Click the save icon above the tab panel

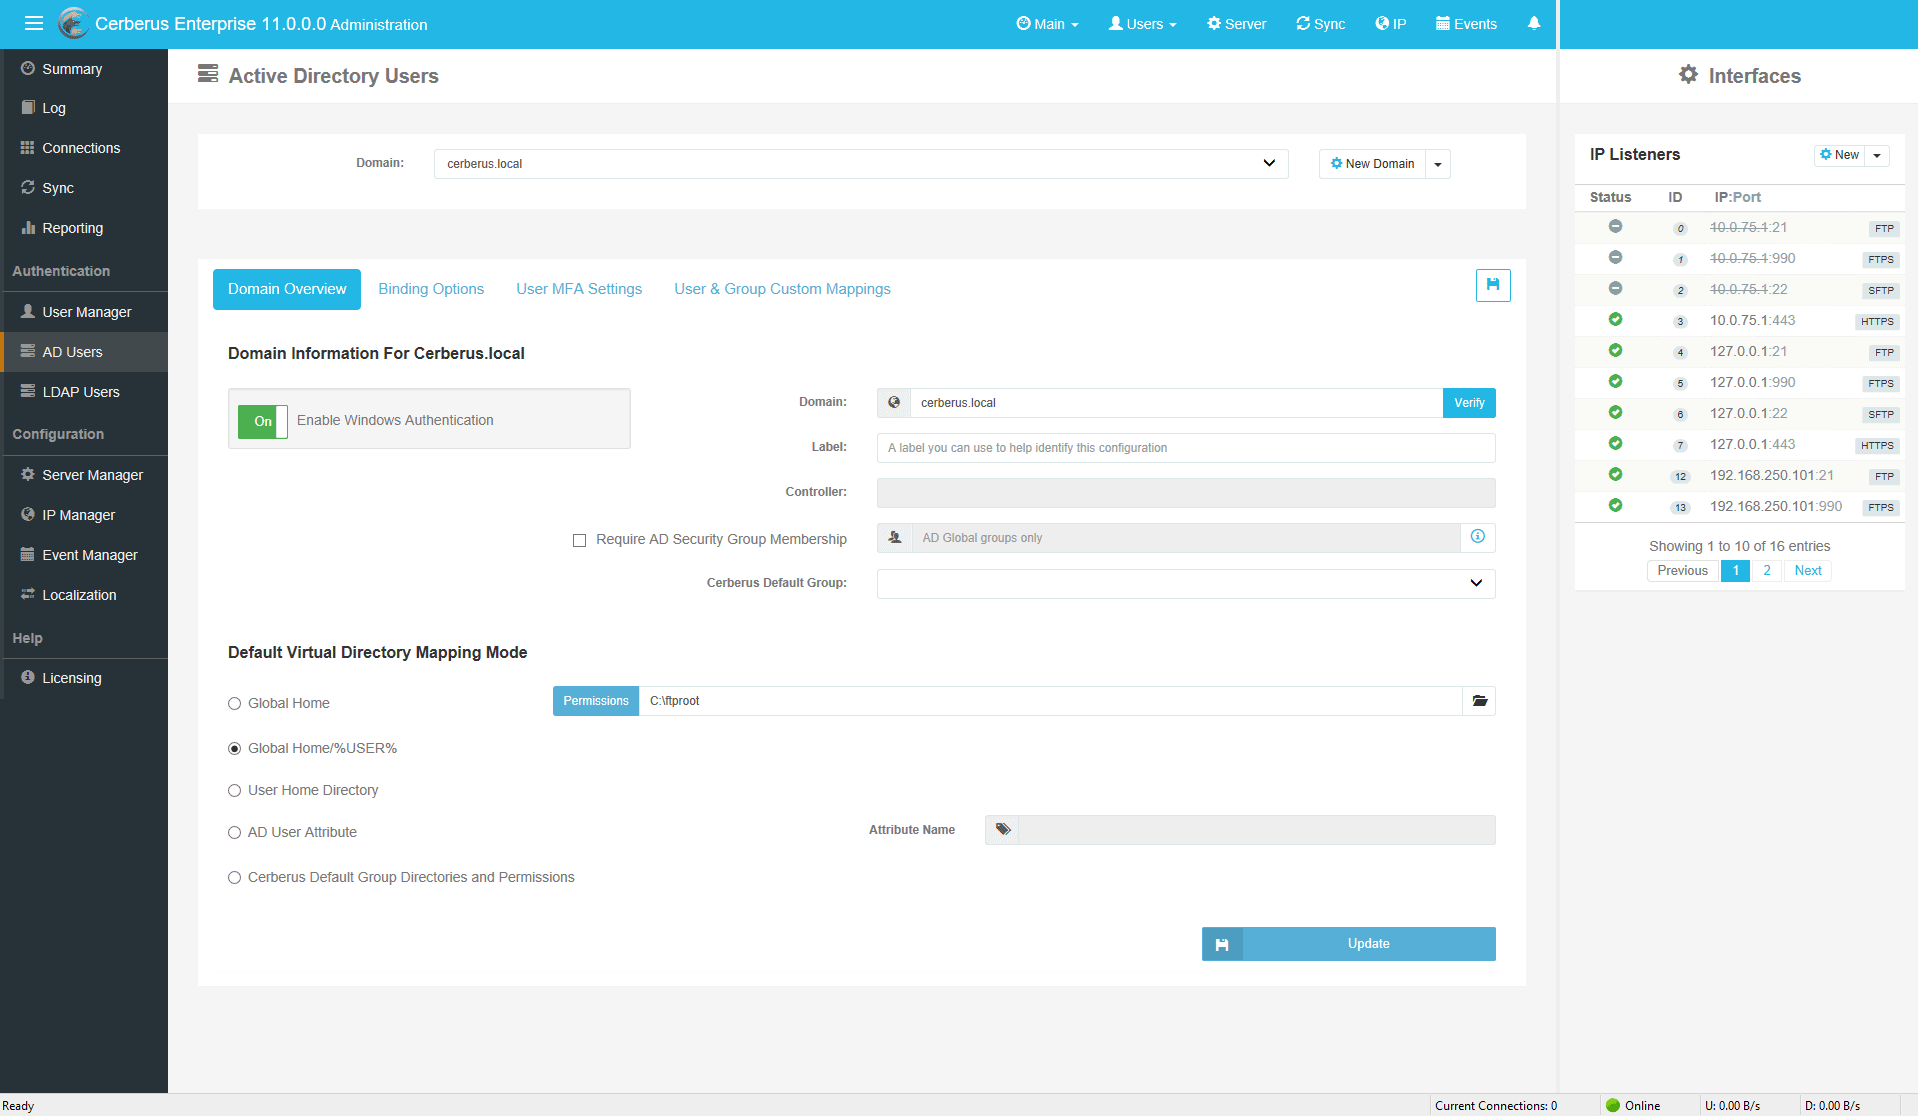[1493, 285]
